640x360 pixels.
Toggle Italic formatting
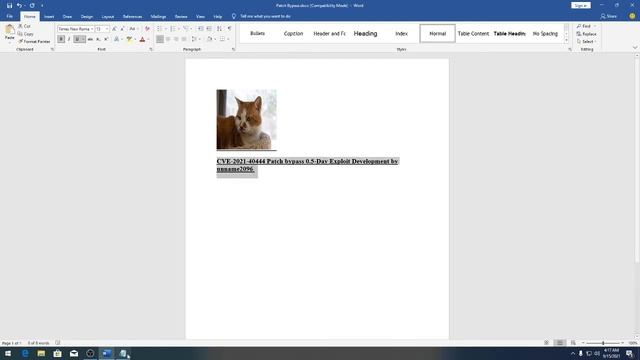click(x=69, y=39)
